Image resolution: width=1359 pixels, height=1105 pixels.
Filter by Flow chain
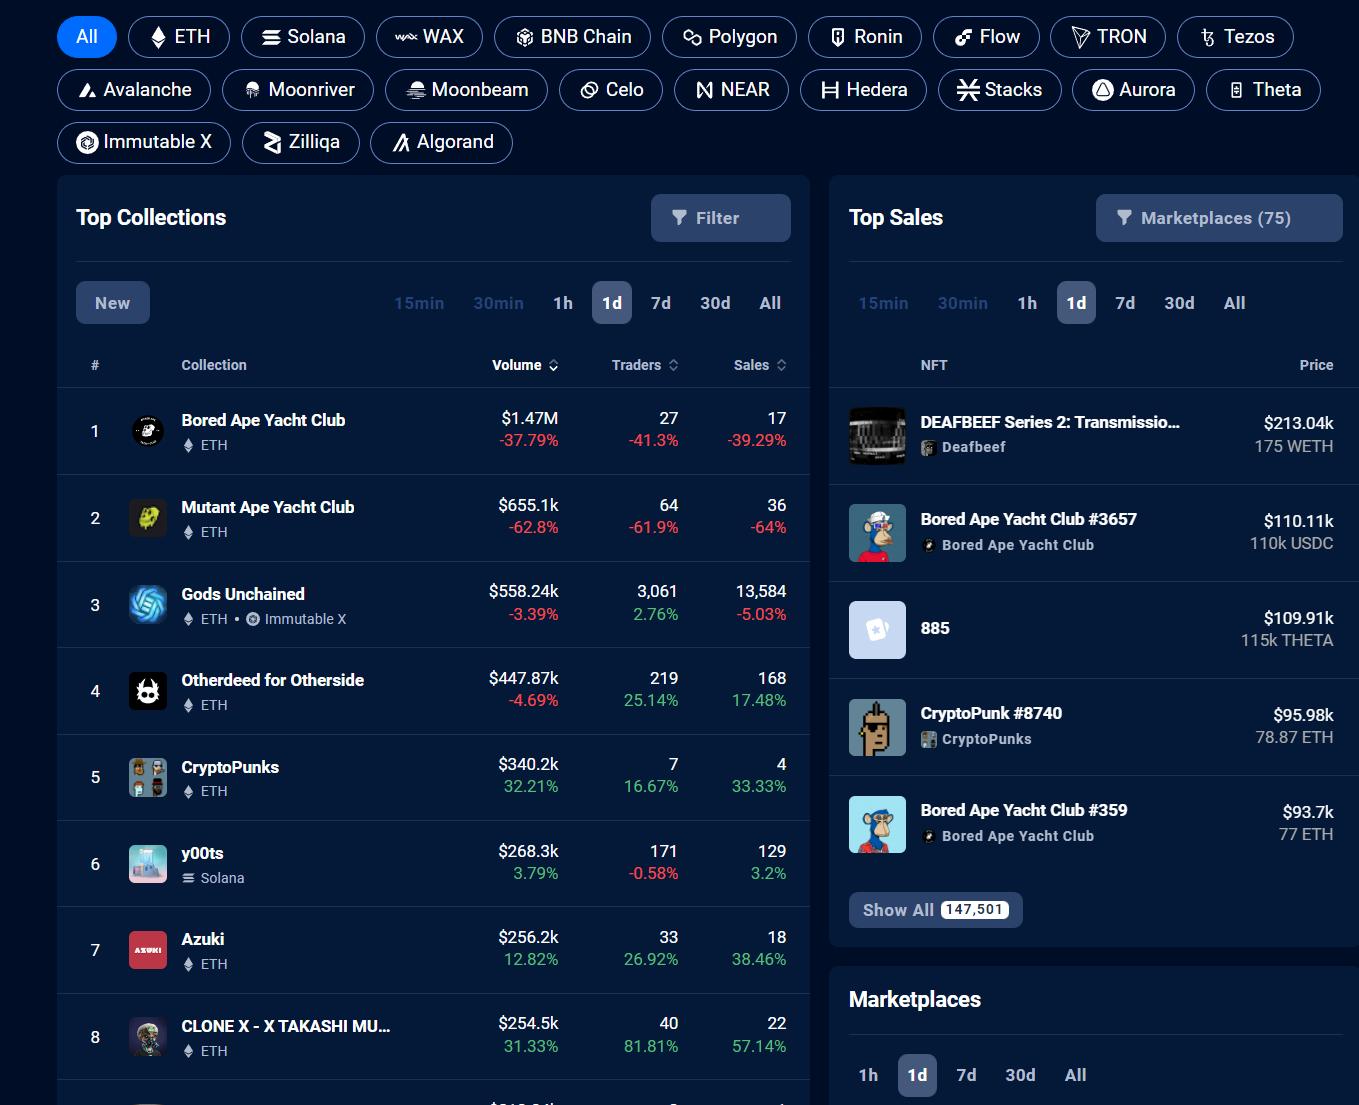986,37
